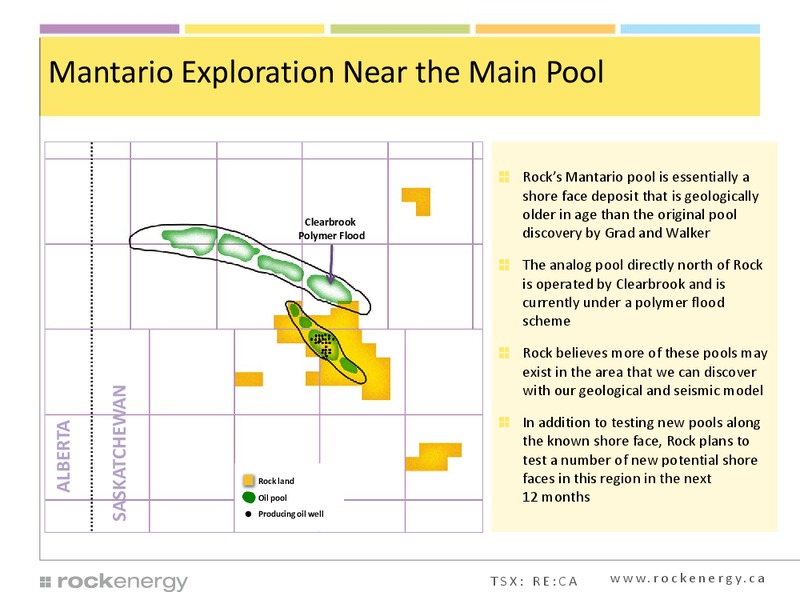Click the stepped Rock land parcel at the map's bottom right
The width and height of the screenshot is (800, 600).
pyautogui.click(x=434, y=457)
